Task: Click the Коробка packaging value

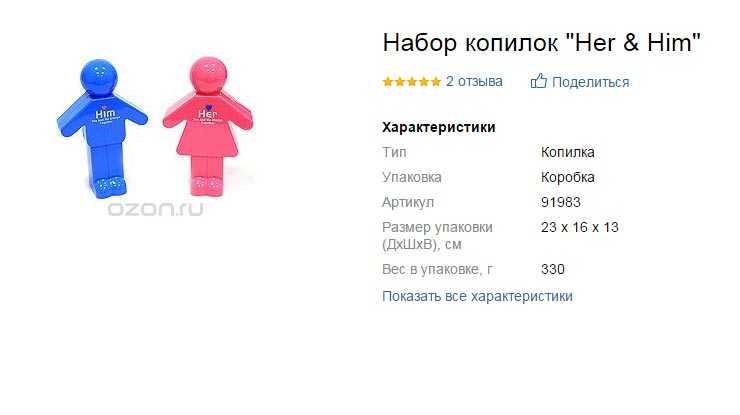Action: click(x=568, y=177)
